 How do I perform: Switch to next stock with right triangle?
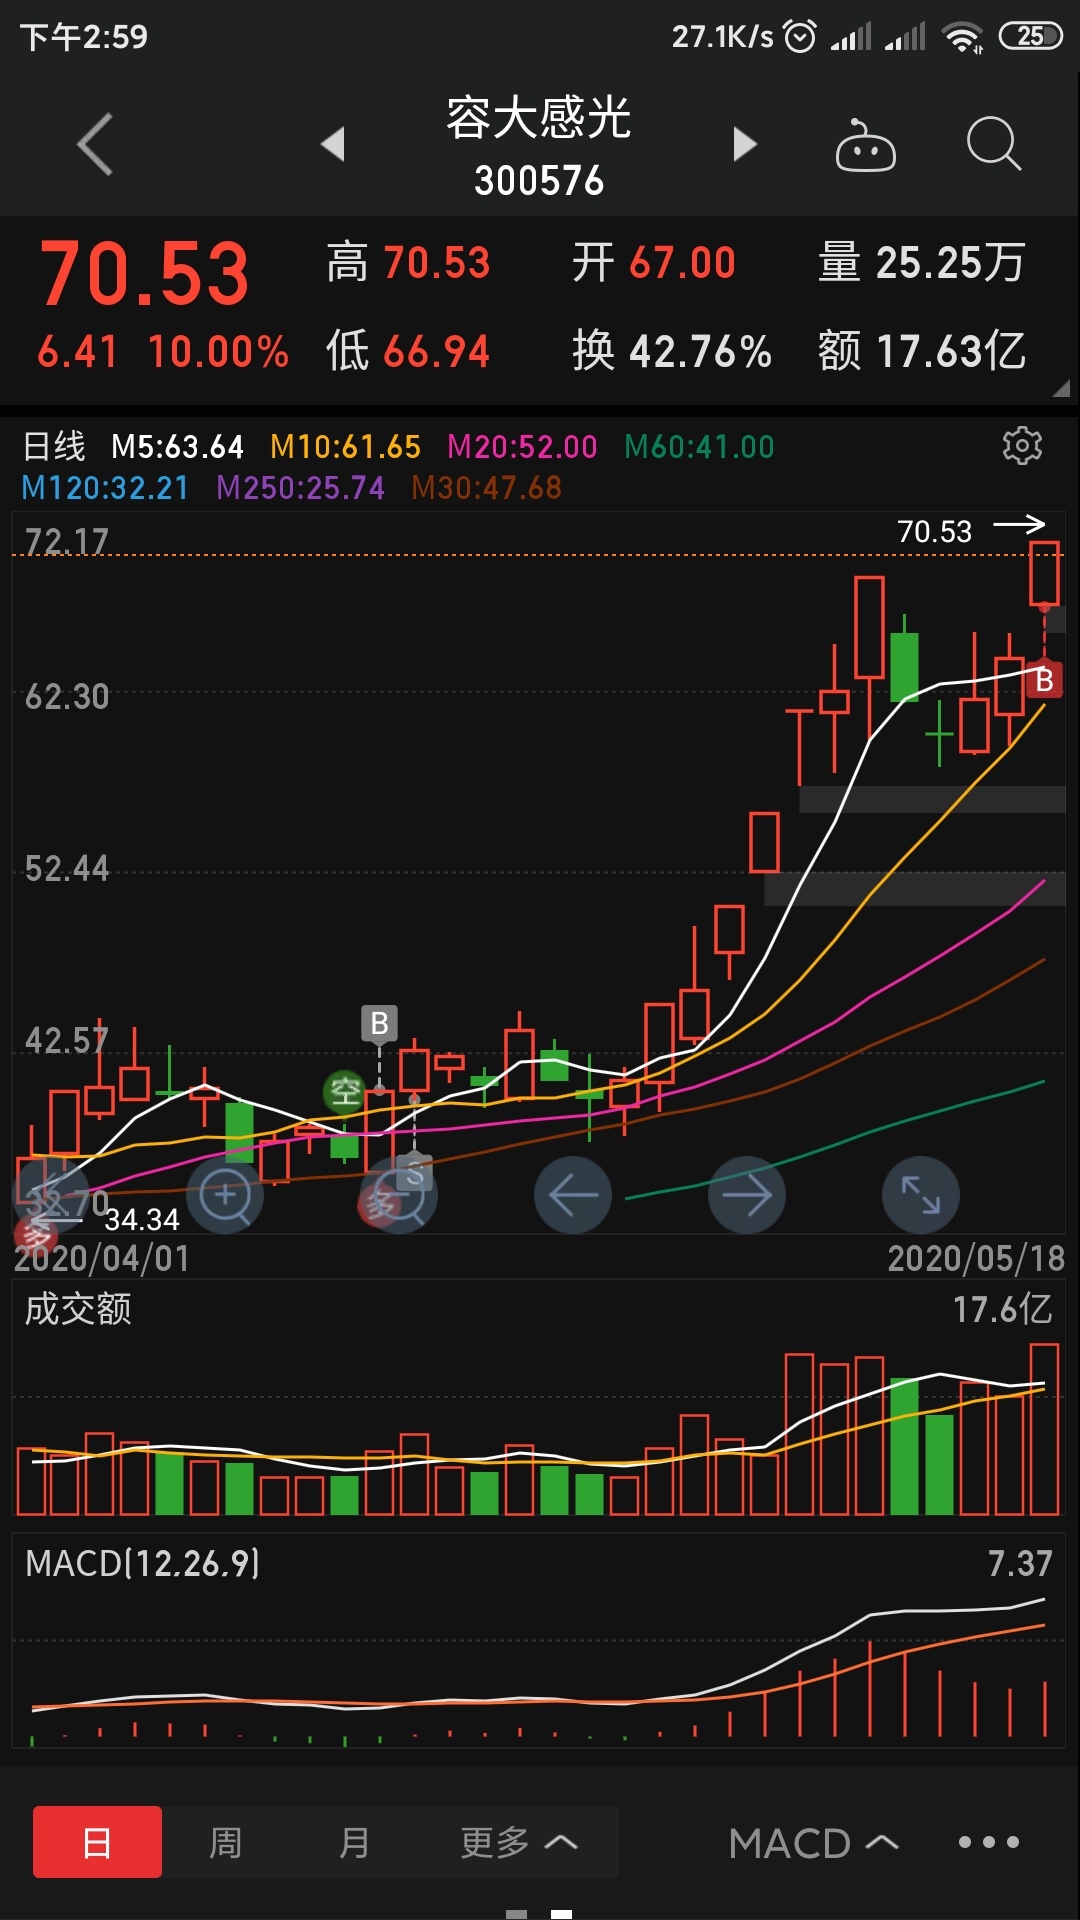pyautogui.click(x=744, y=144)
